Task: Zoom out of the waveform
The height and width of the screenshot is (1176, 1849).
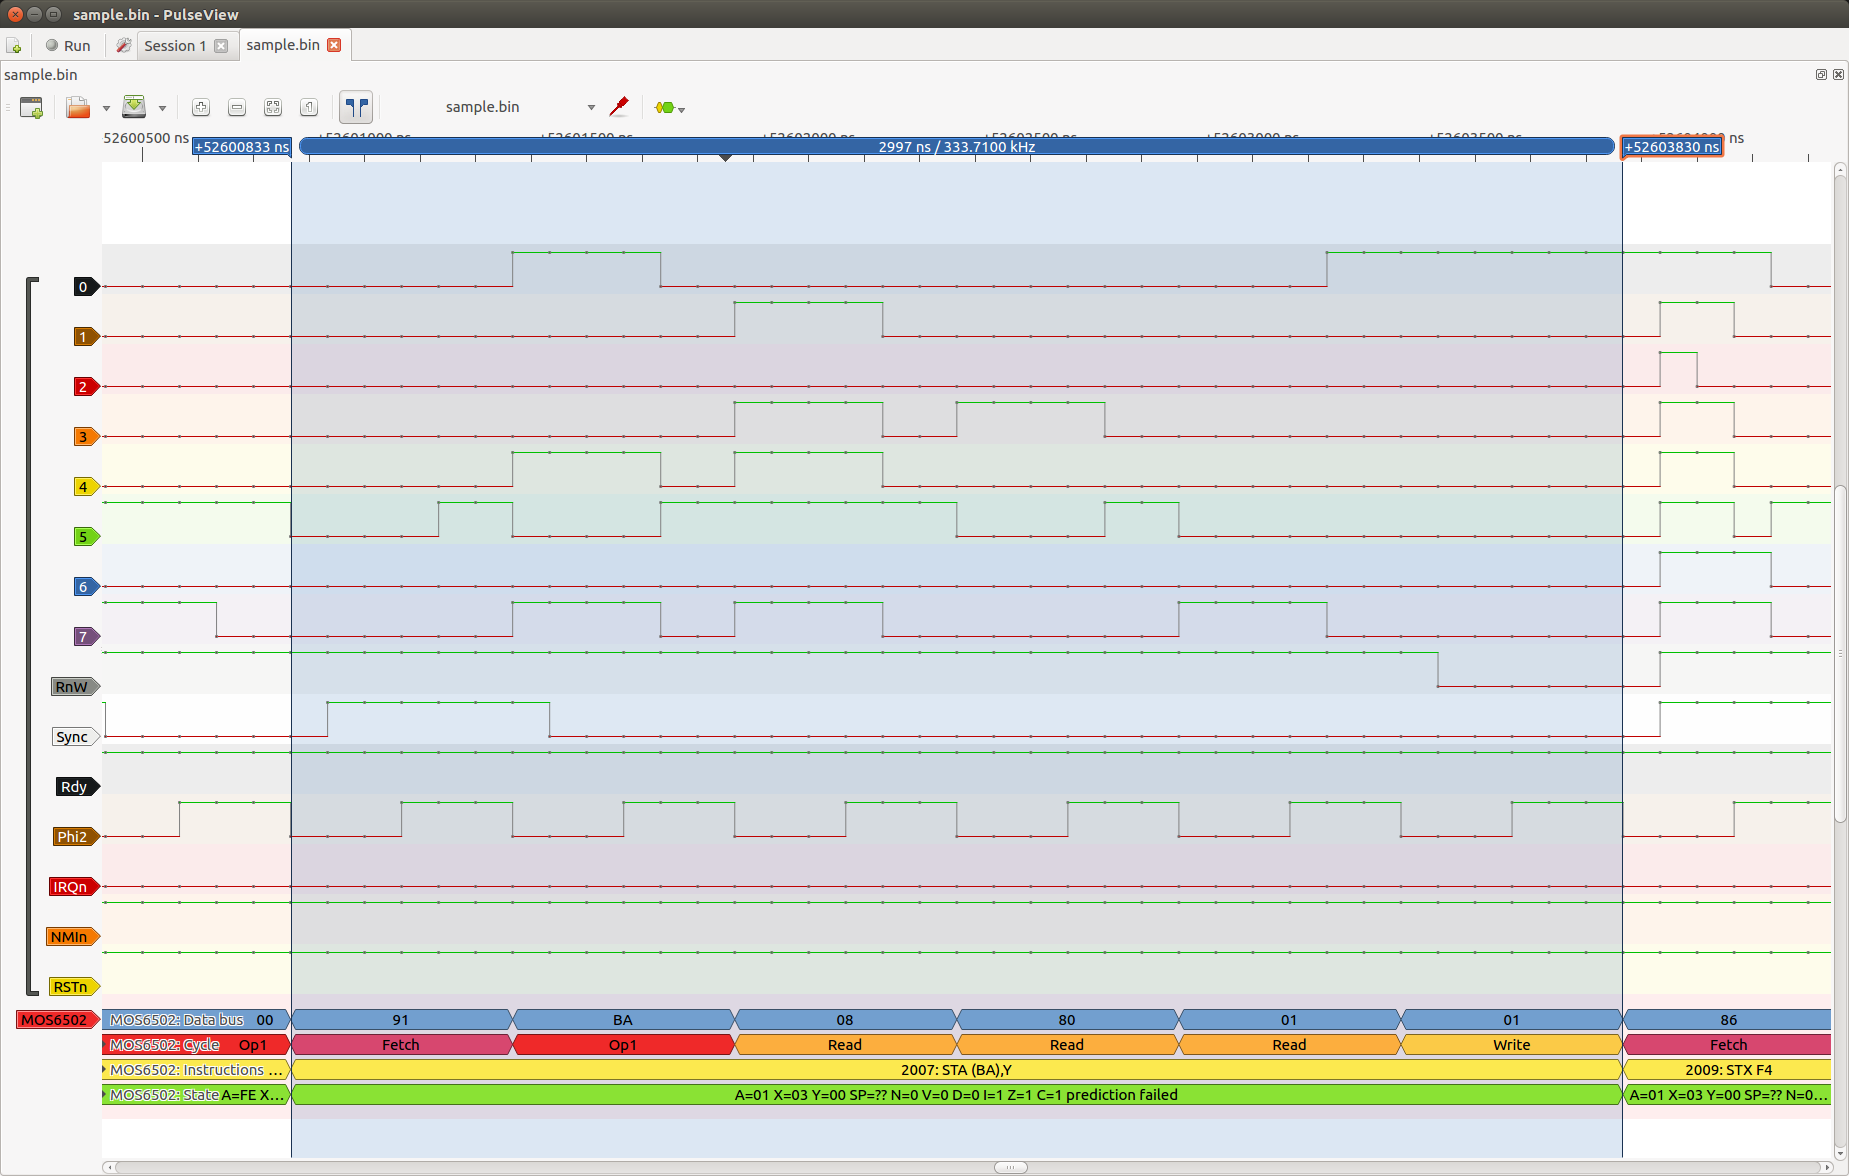Action: [237, 108]
